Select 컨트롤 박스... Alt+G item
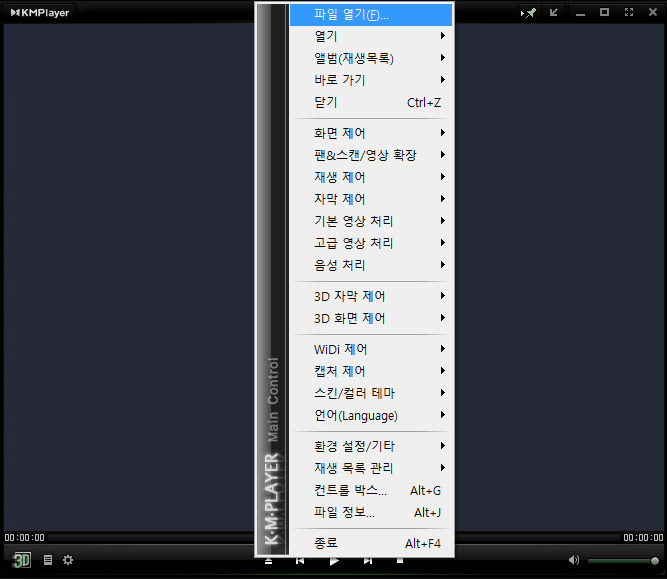The height and width of the screenshot is (579, 667). pyautogui.click(x=371, y=491)
